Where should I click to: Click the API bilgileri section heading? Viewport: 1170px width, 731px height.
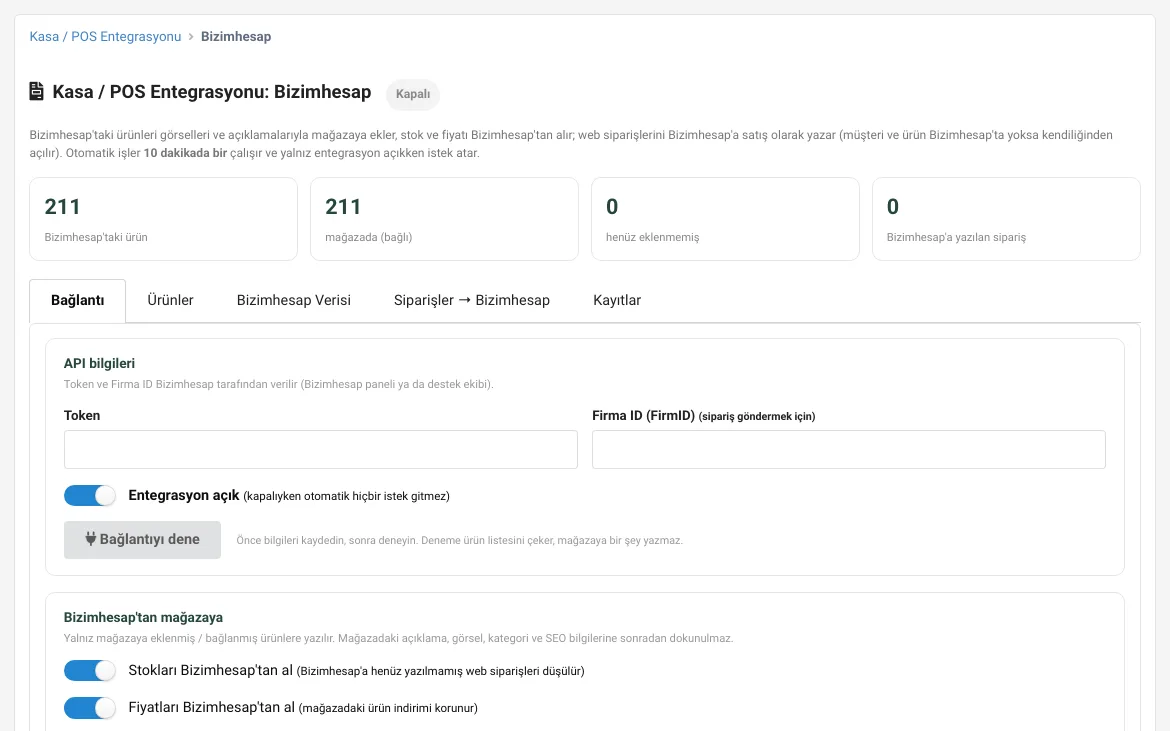tap(99, 363)
